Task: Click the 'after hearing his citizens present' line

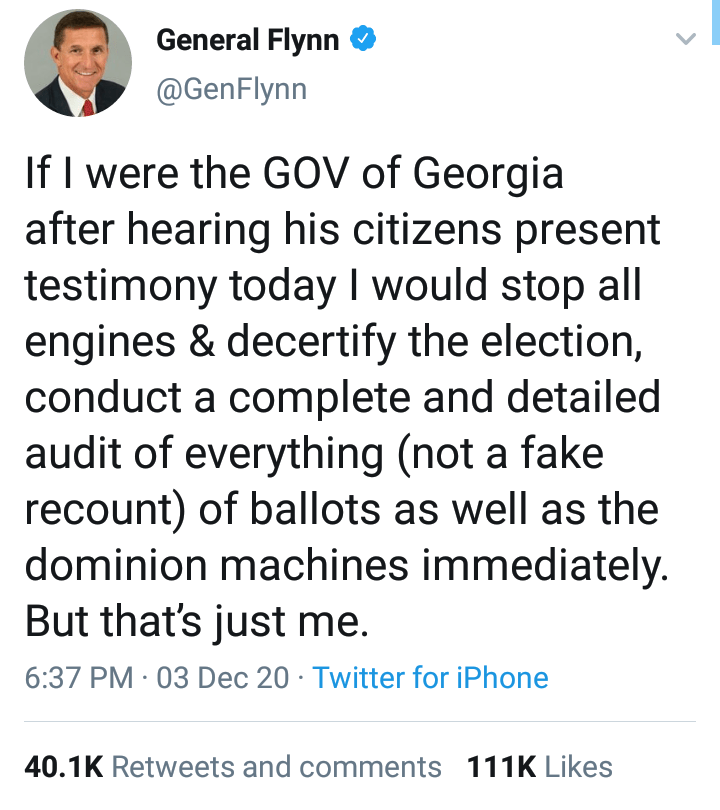Action: coord(342,230)
